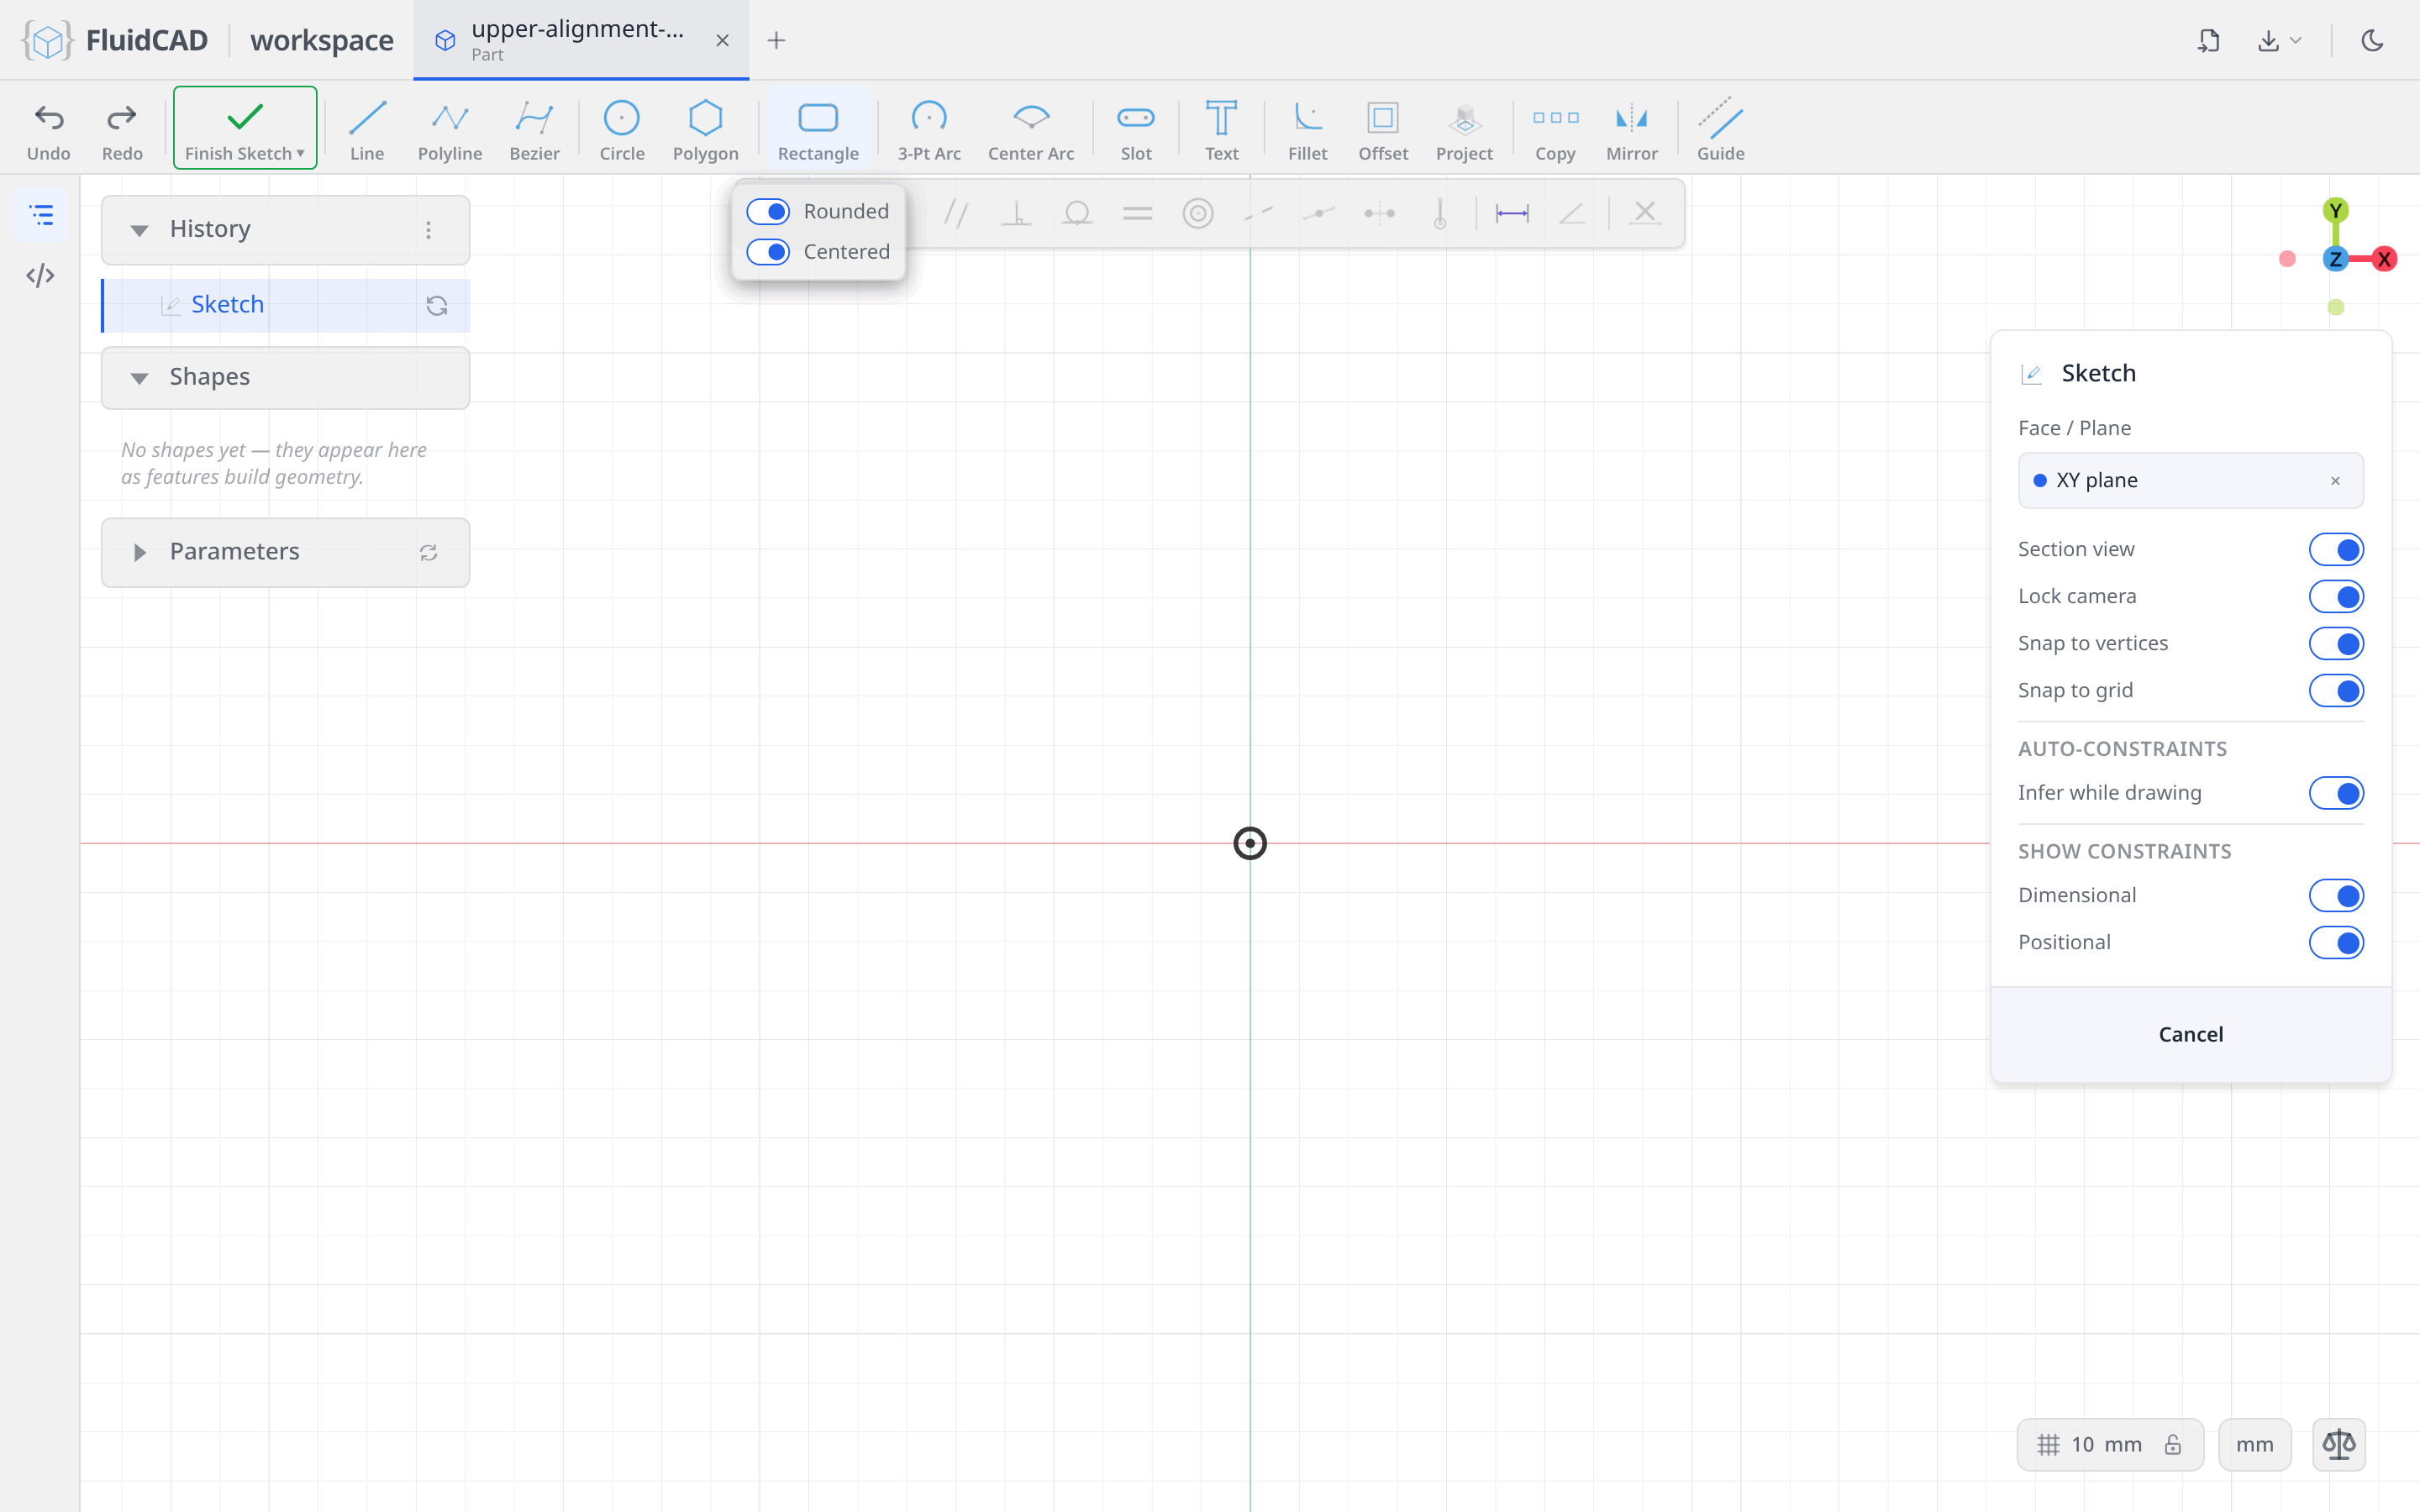Toggle Positional constraints visibility
2420x1512 pixels.
coord(2336,942)
